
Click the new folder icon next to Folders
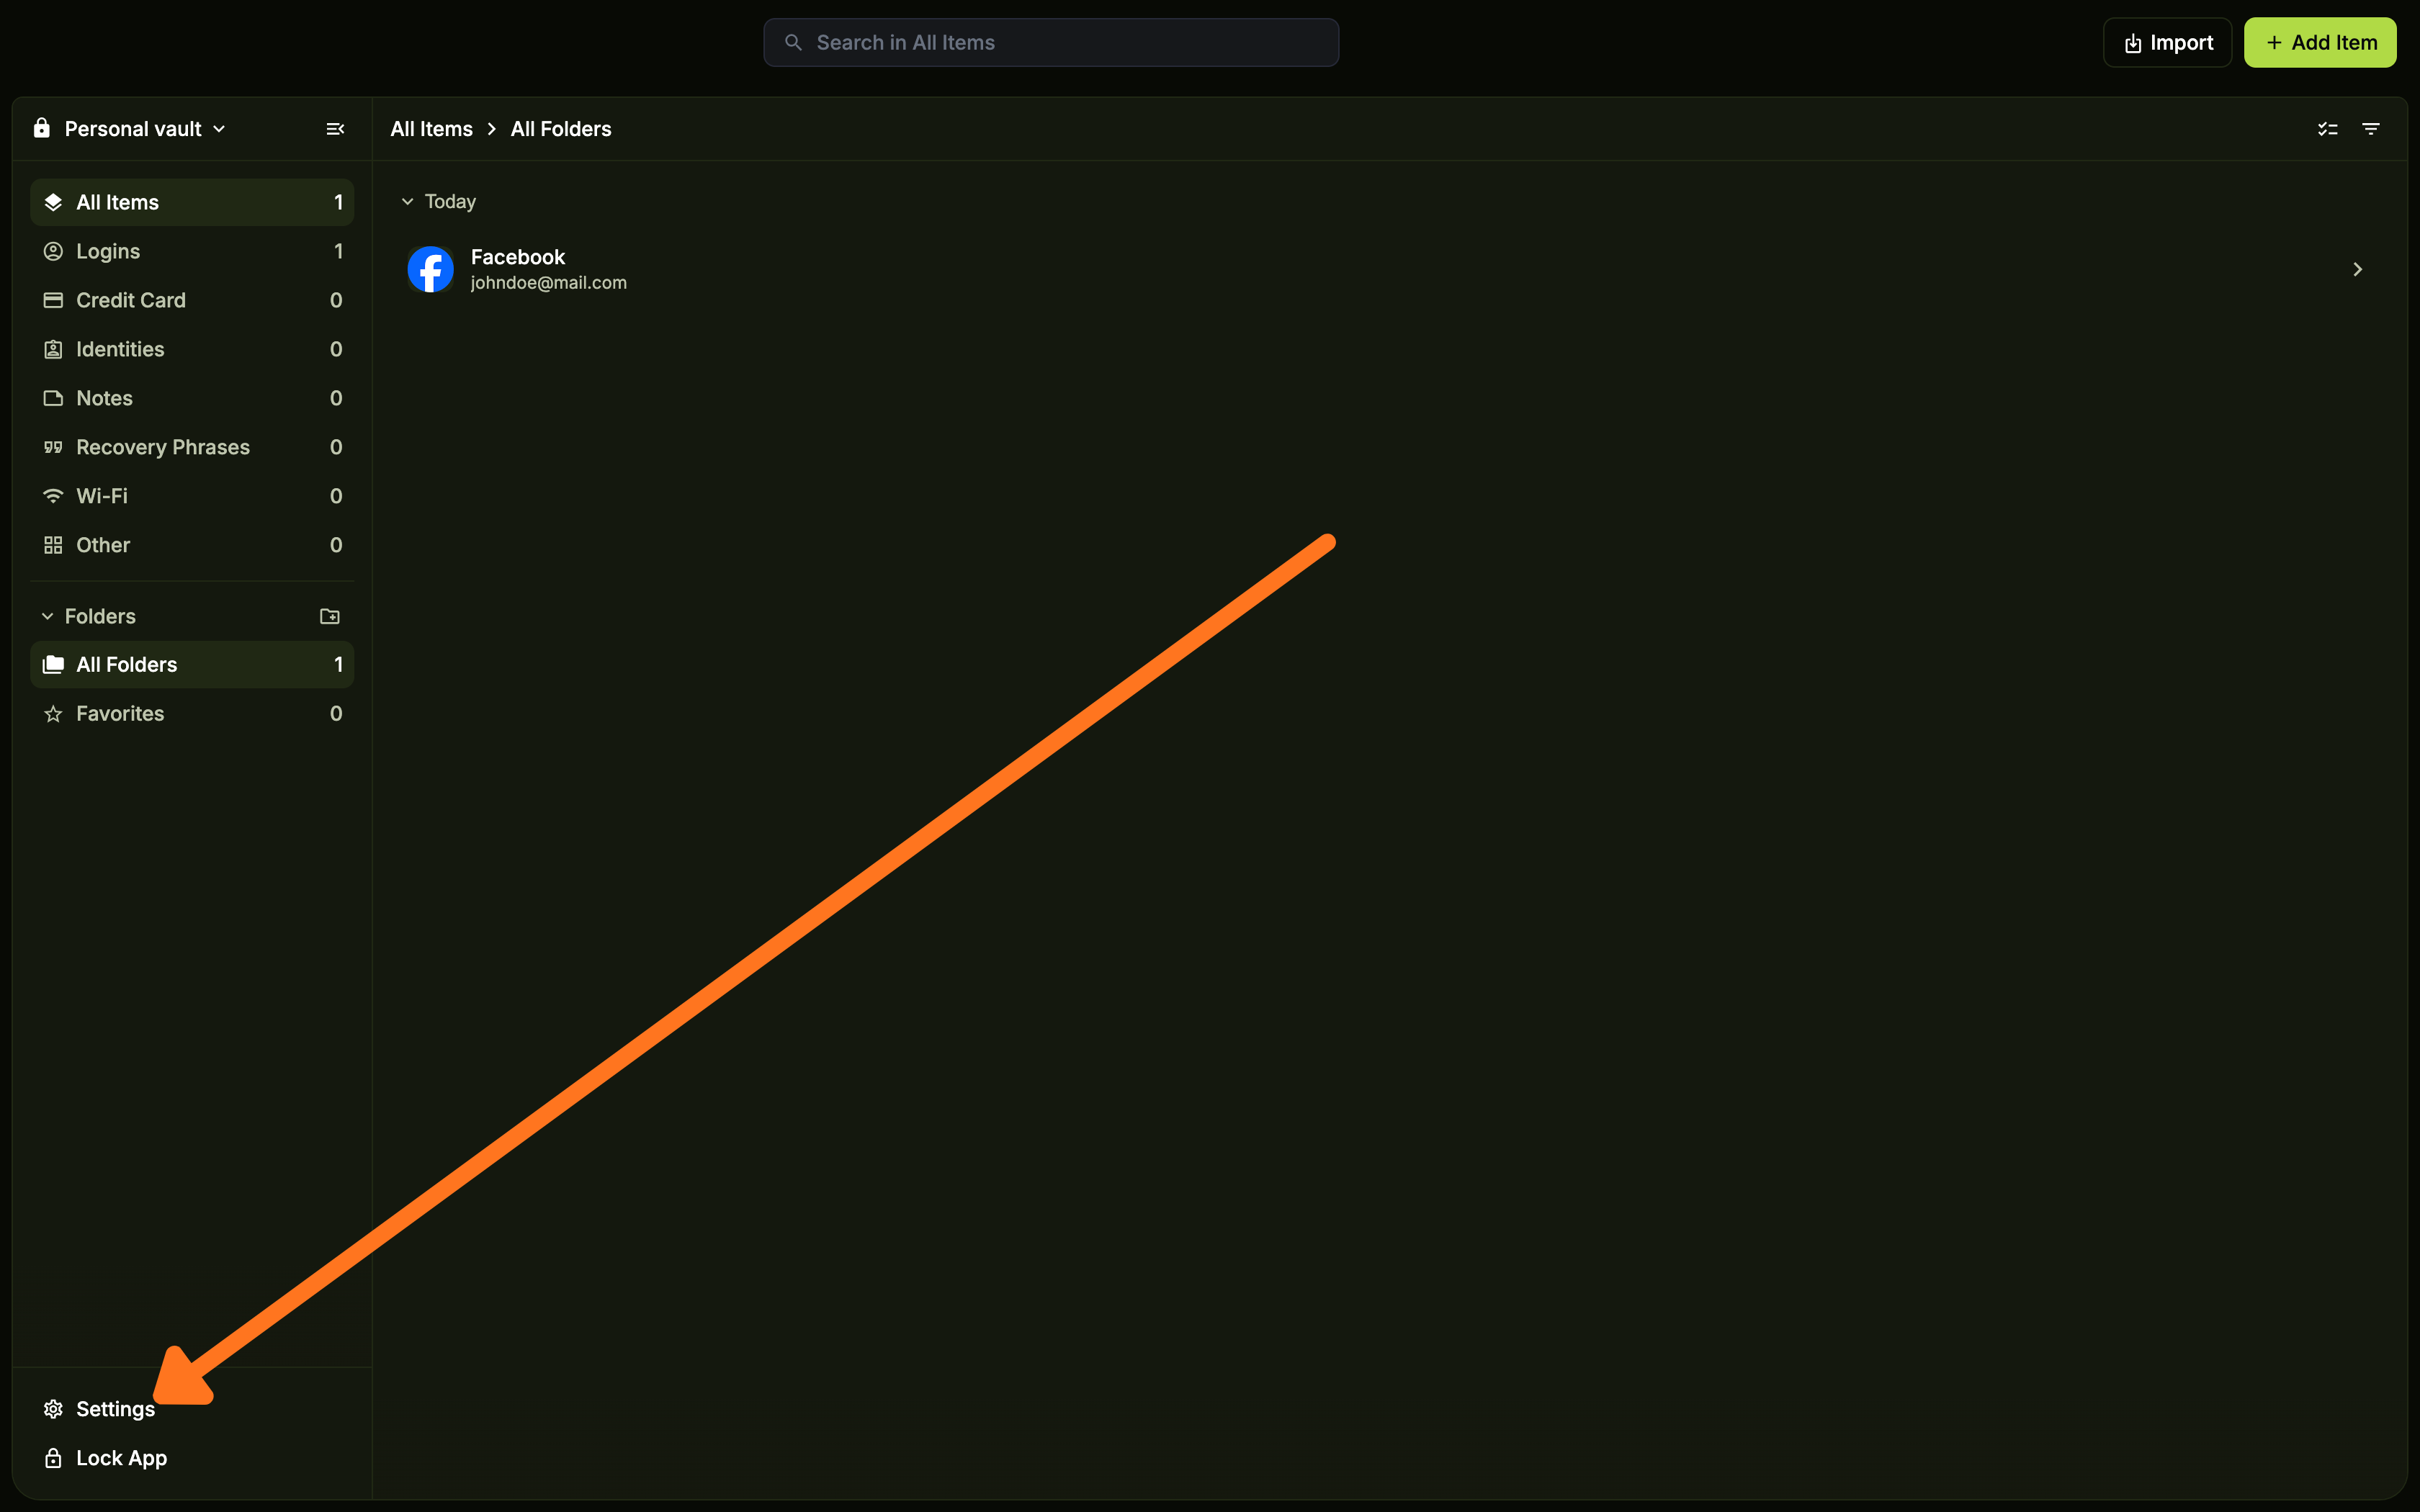coord(329,616)
